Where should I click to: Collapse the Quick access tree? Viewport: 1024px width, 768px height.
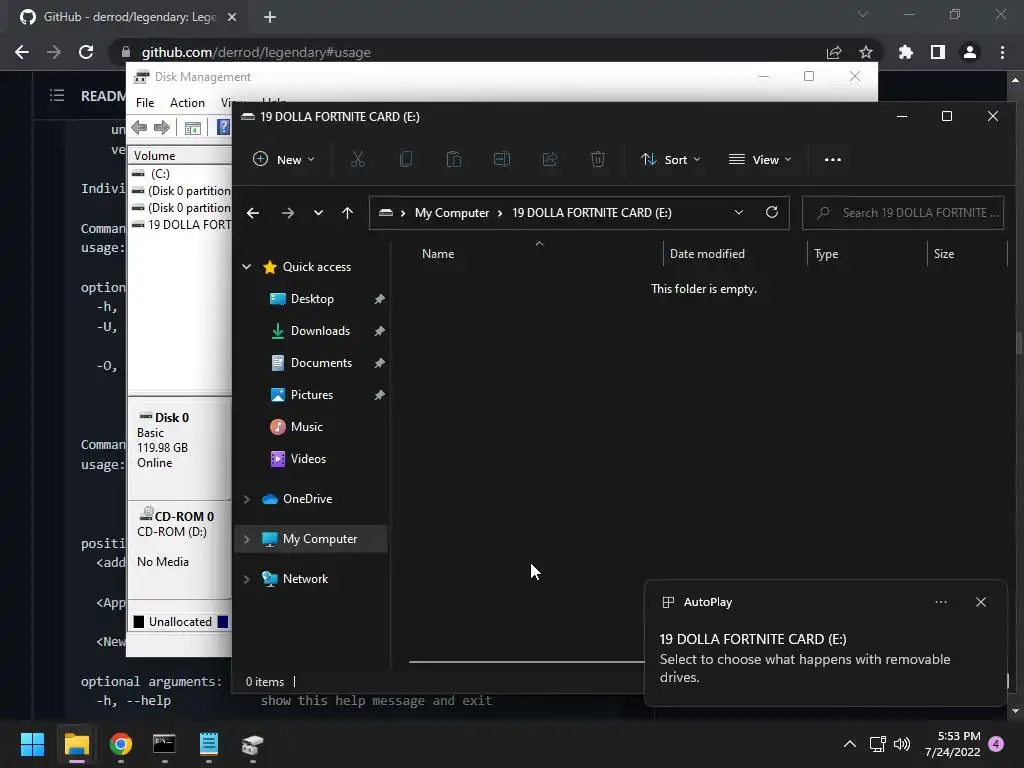pos(247,266)
